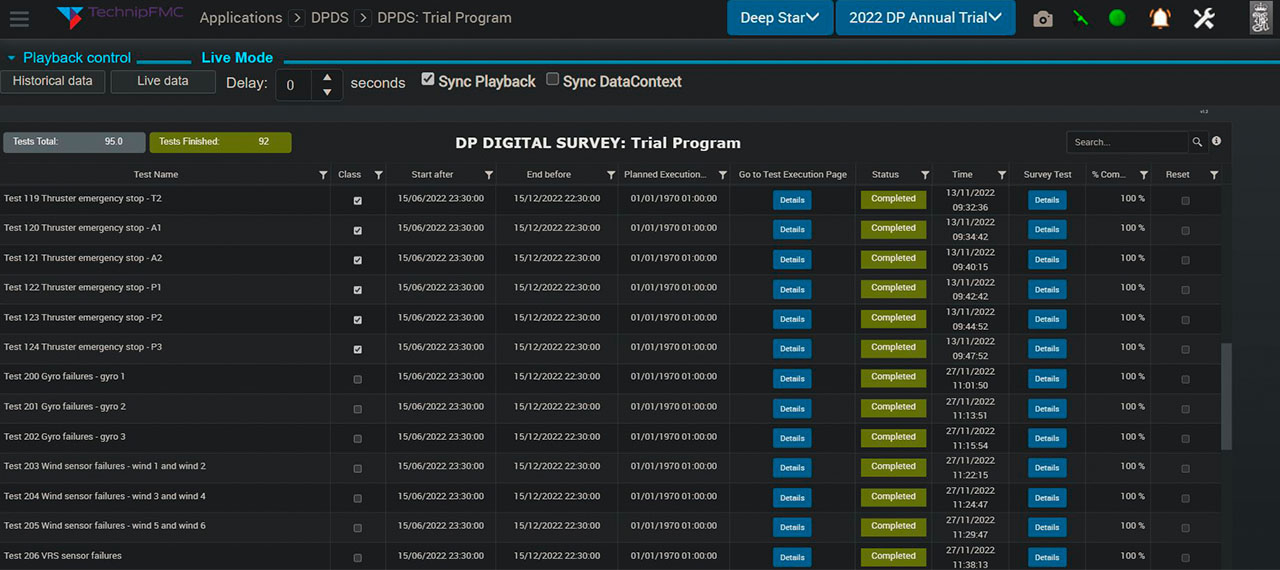The image size is (1280, 570).
Task: Disable the Sync Playback checkbox
Action: [x=428, y=80]
